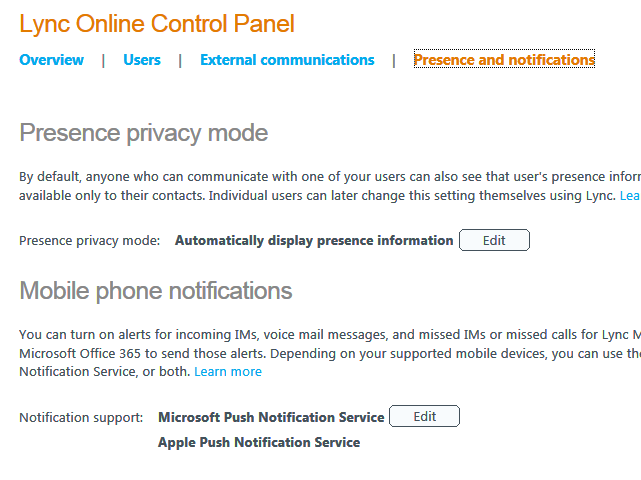Click the Automatically display presence information value
Screen dimensions: 641x480
(x=314, y=240)
